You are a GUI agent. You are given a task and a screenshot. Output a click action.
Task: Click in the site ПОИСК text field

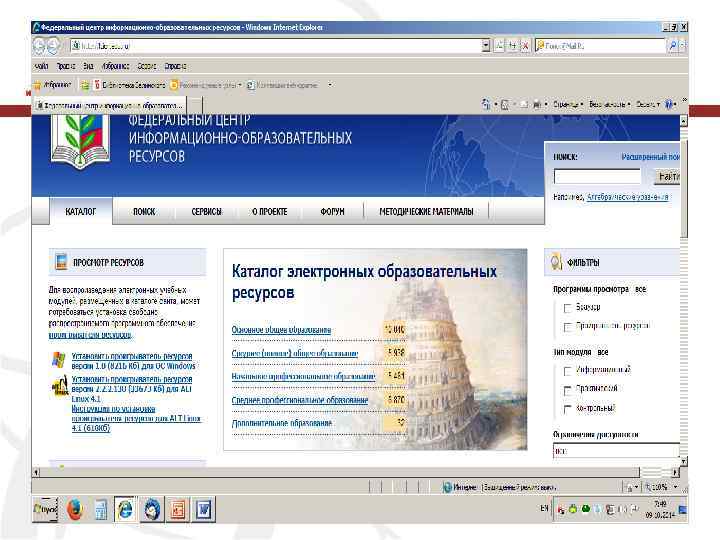pyautogui.click(x=597, y=176)
